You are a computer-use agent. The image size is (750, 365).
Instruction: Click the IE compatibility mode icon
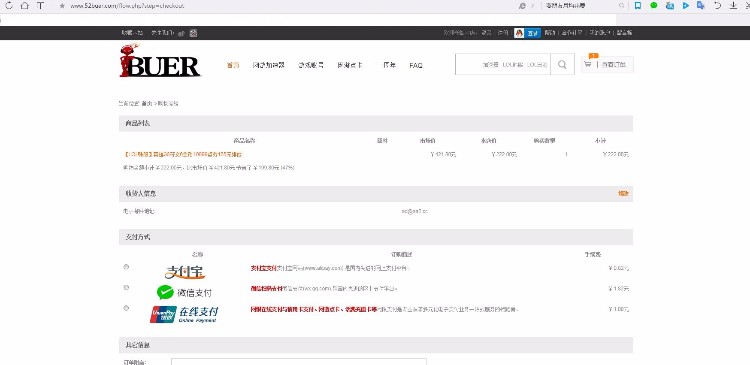pyautogui.click(x=522, y=6)
